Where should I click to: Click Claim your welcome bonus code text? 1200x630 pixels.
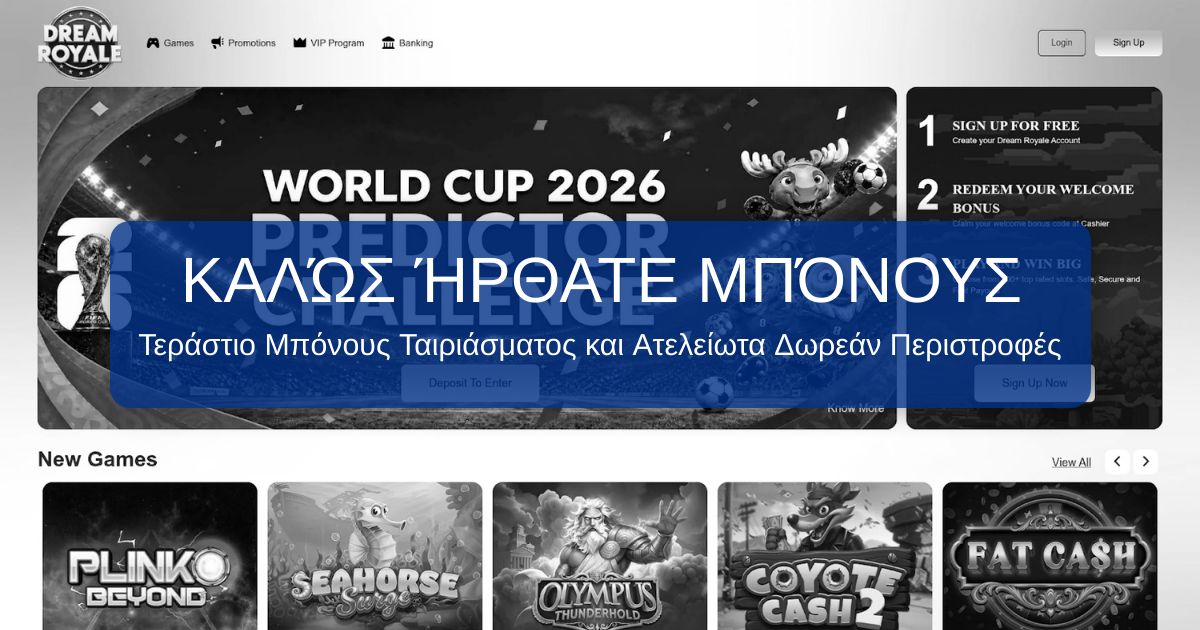1030,223
